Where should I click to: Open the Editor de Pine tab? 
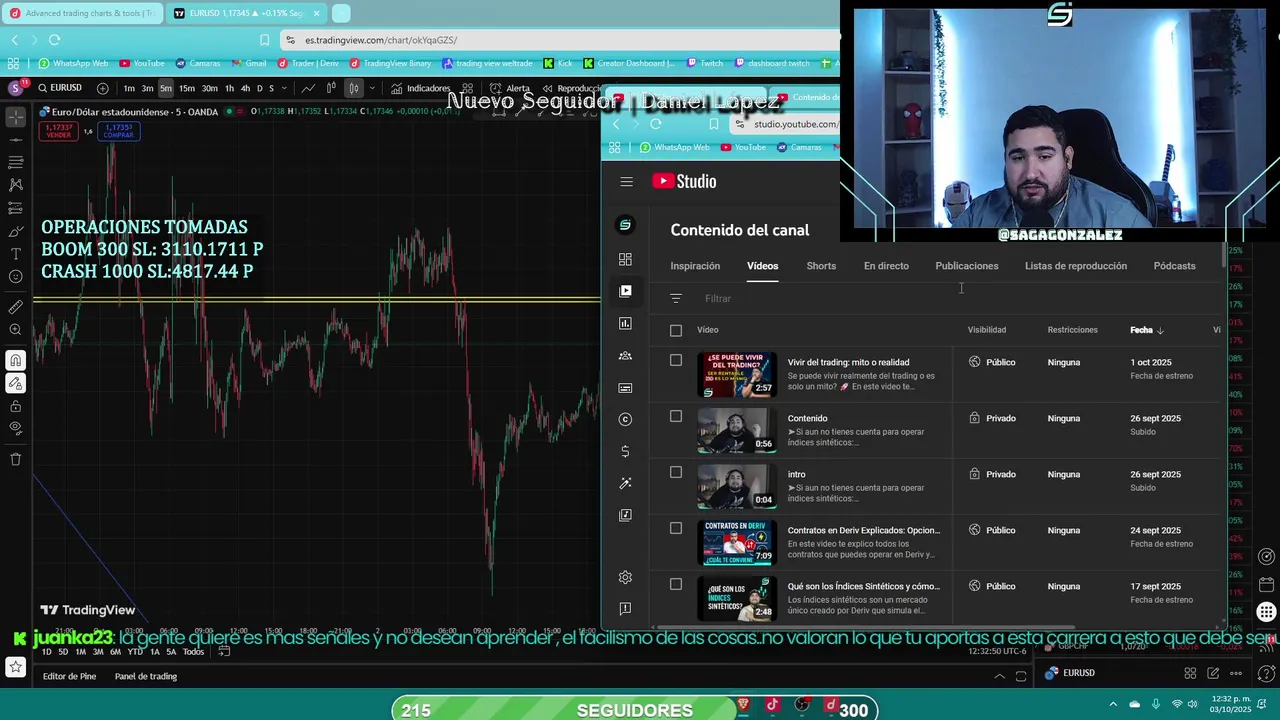point(69,676)
